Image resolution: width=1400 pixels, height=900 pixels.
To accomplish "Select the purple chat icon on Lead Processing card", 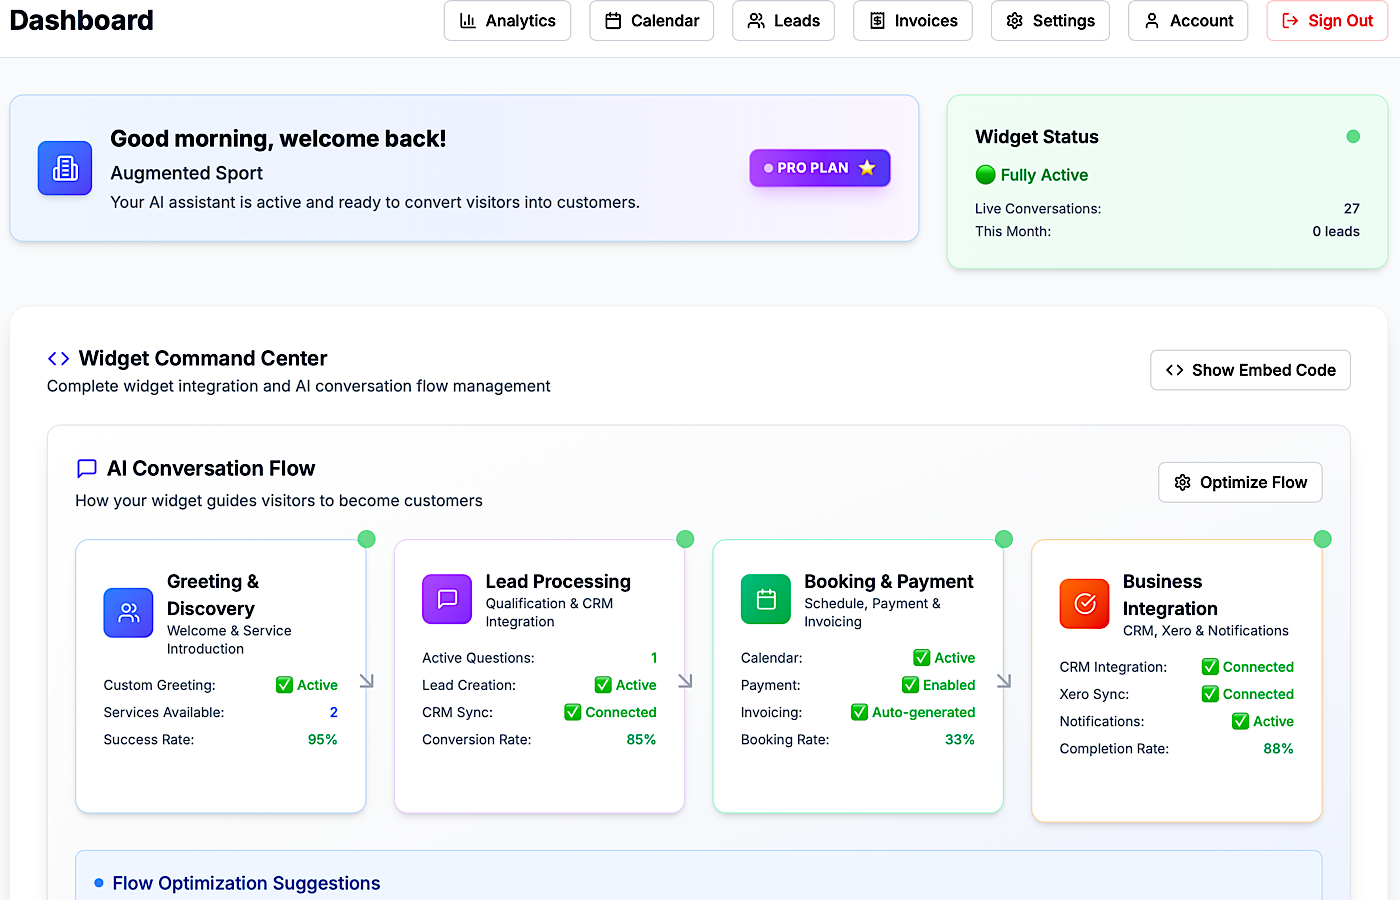I will [447, 599].
